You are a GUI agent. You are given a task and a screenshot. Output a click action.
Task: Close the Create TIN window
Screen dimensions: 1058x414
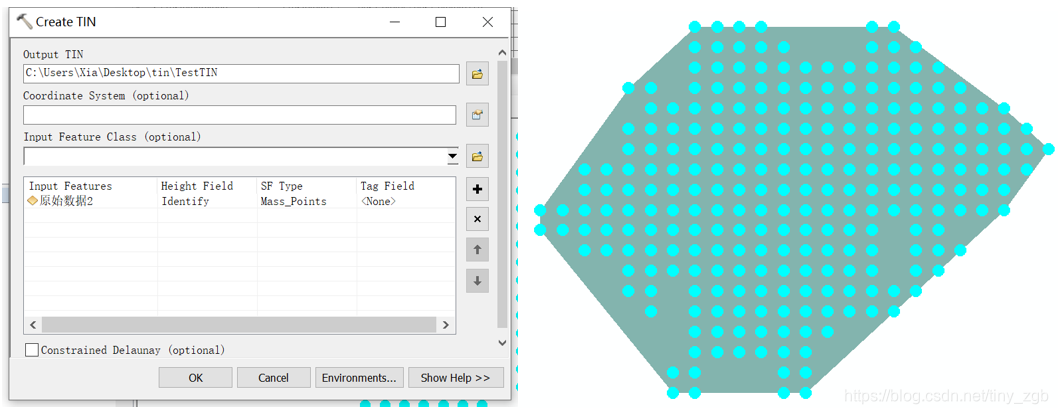point(488,22)
